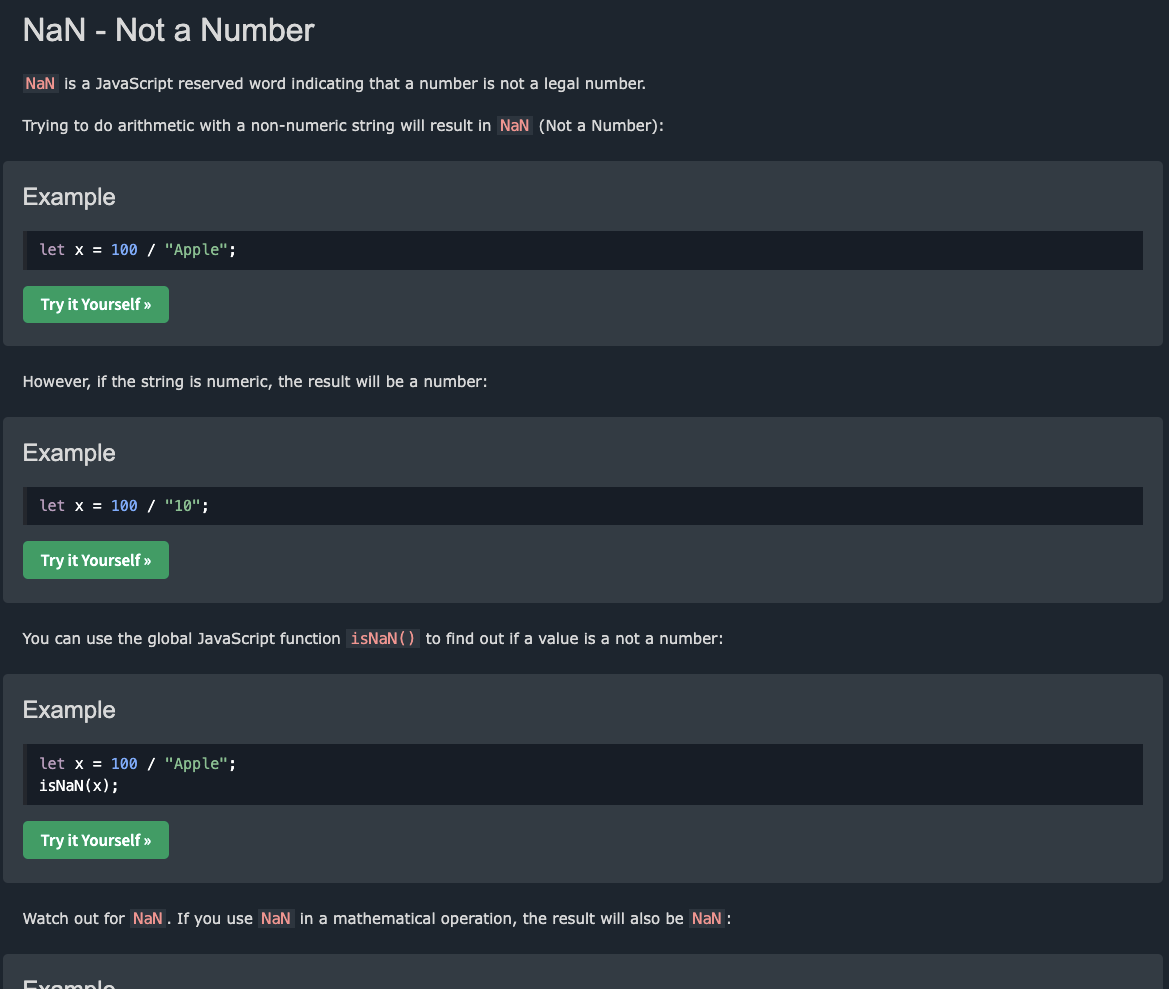Image resolution: width=1169 pixels, height=989 pixels.
Task: Open Try it Yourself for the "10" example
Action: pyautogui.click(x=95, y=560)
